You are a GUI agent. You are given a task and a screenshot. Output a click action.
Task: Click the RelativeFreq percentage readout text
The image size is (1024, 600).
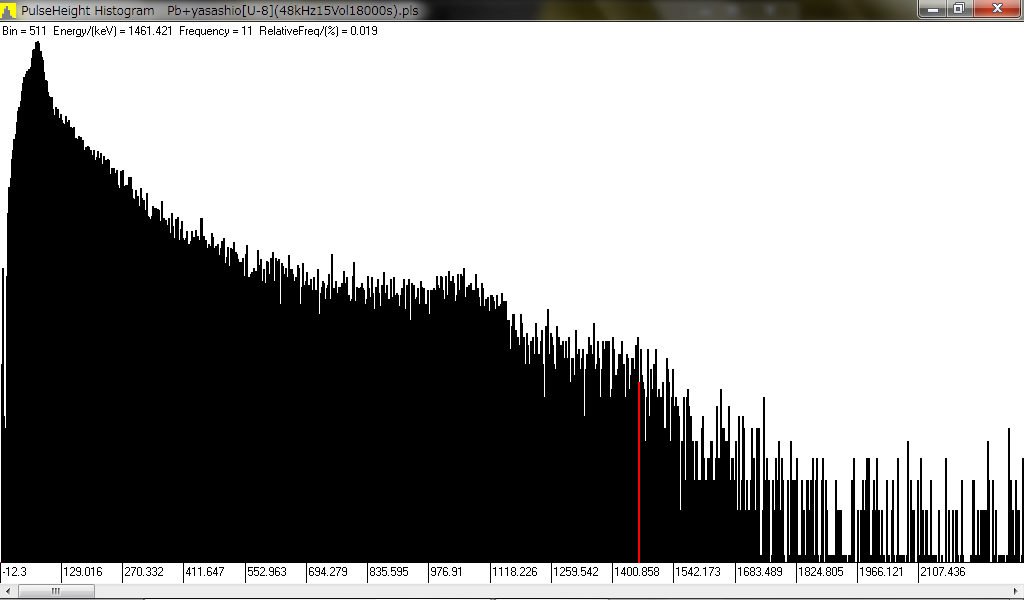click(318, 31)
